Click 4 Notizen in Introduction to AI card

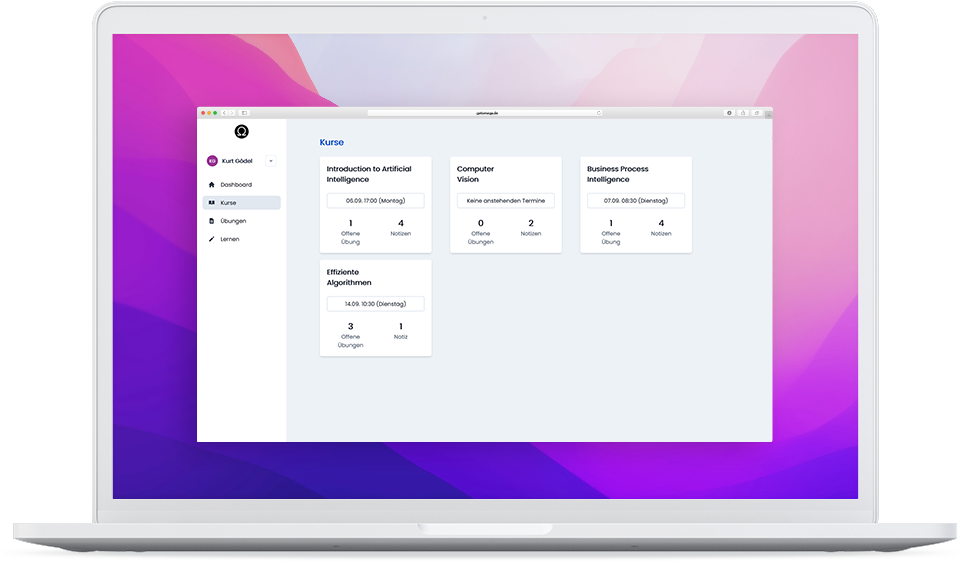click(401, 228)
